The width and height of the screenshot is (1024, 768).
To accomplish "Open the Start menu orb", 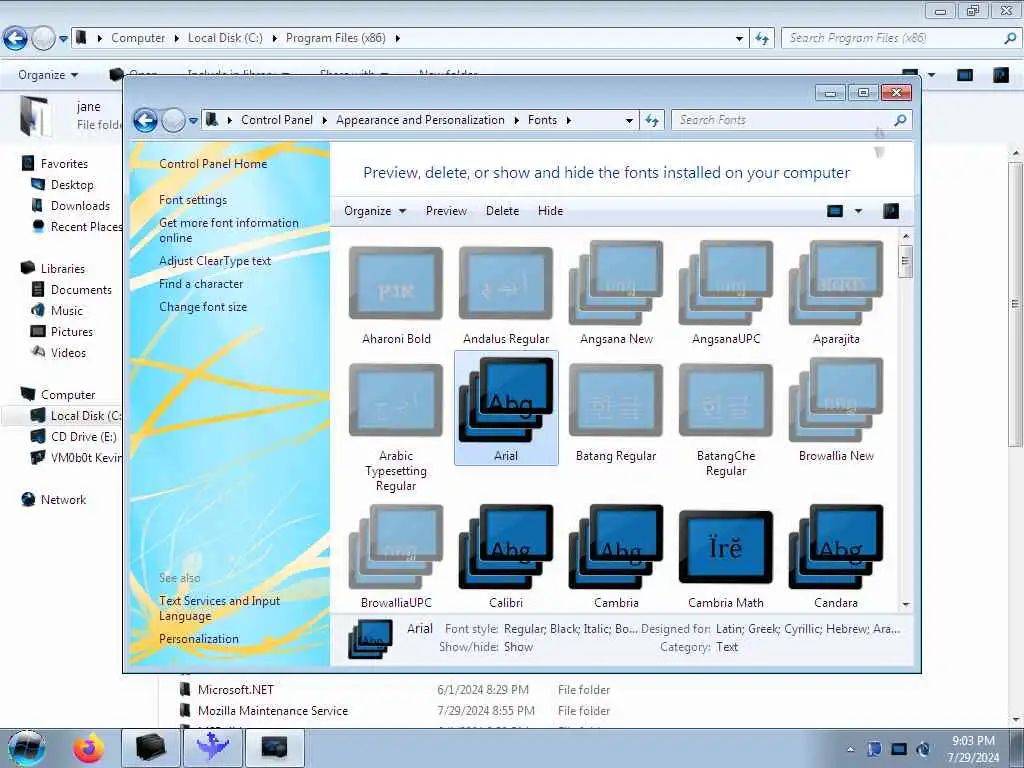I will click(x=26, y=748).
